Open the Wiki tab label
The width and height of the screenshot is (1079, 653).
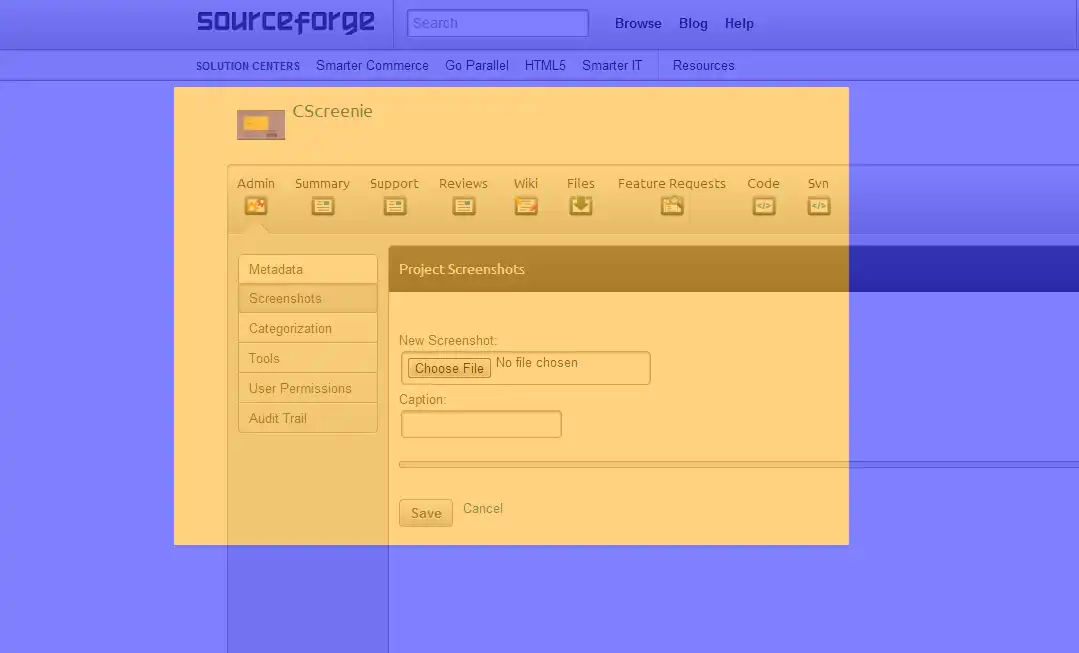point(526,184)
